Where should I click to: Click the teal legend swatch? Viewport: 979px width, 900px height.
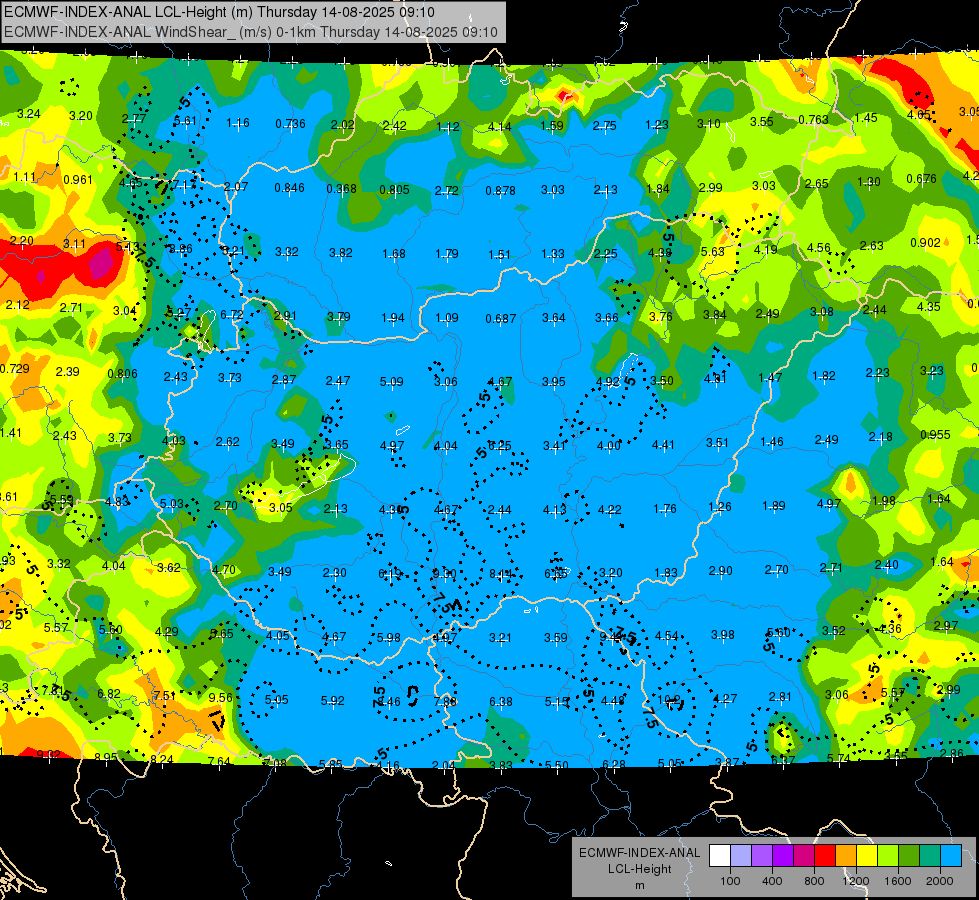pyautogui.click(x=930, y=856)
